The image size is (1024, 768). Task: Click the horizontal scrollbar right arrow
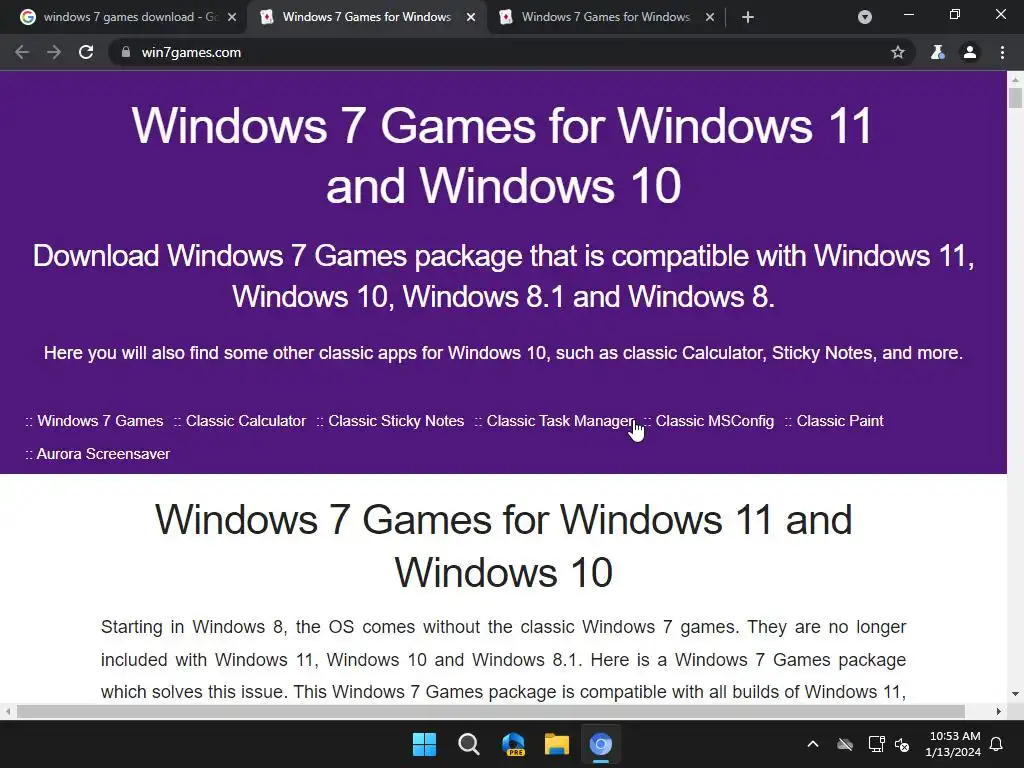click(999, 711)
